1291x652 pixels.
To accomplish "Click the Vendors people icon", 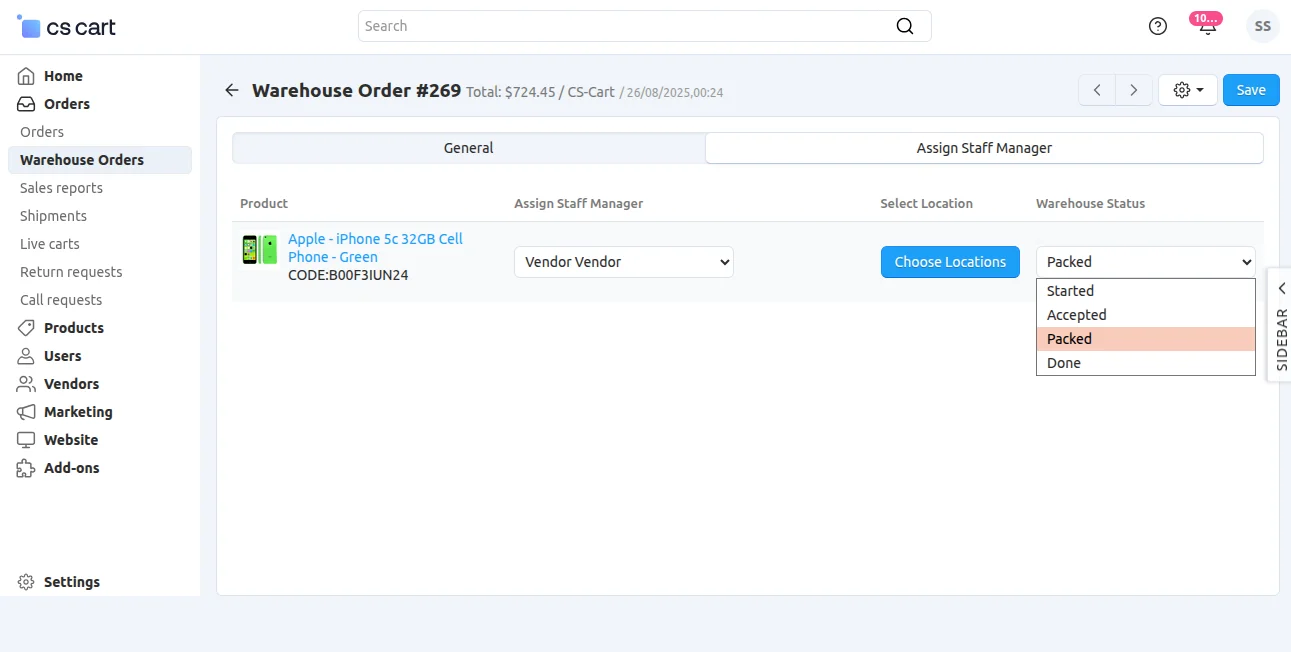I will [x=26, y=384].
